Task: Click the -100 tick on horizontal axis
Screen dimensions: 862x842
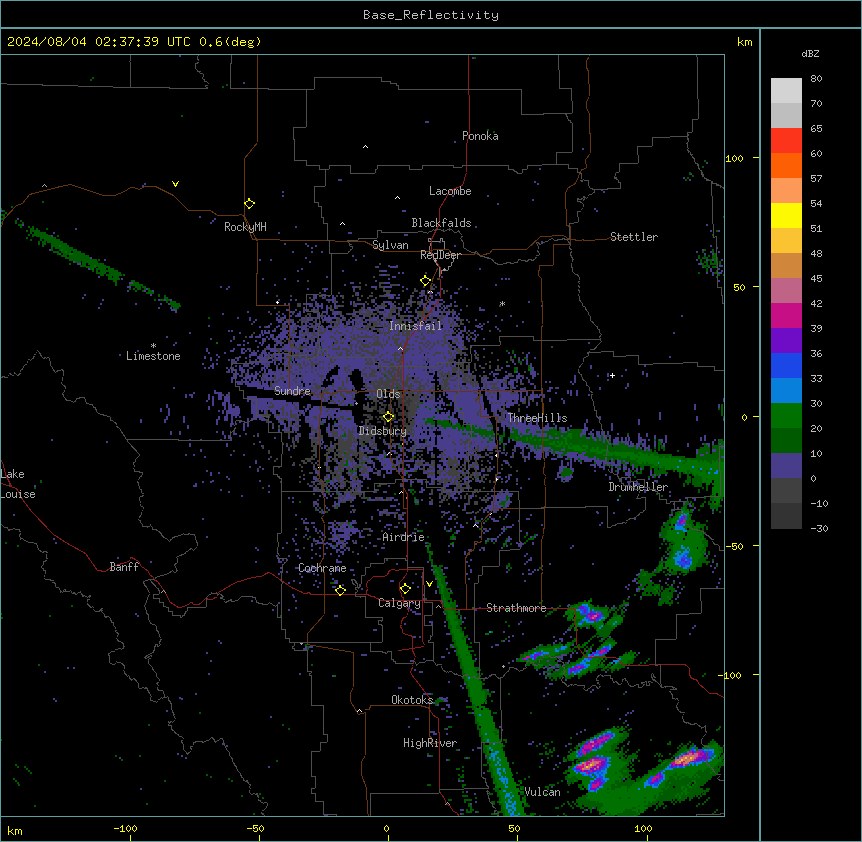Action: point(125,828)
